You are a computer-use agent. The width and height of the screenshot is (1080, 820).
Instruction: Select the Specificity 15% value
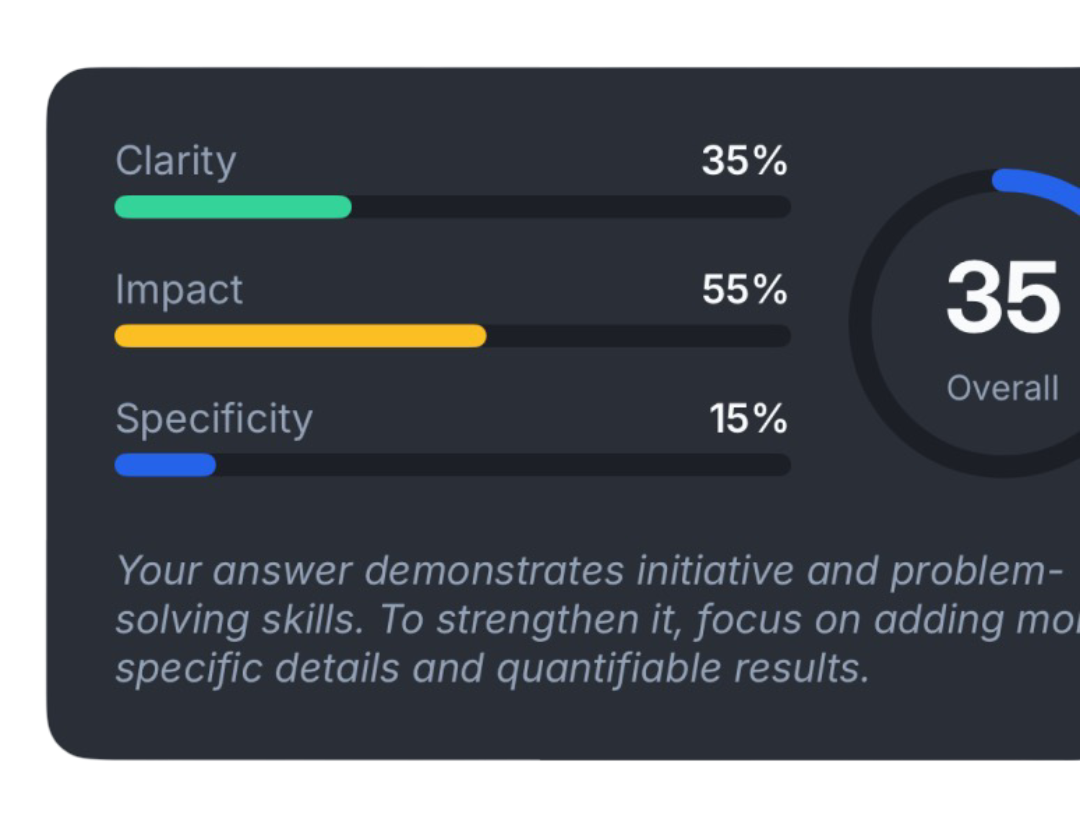[x=748, y=419]
